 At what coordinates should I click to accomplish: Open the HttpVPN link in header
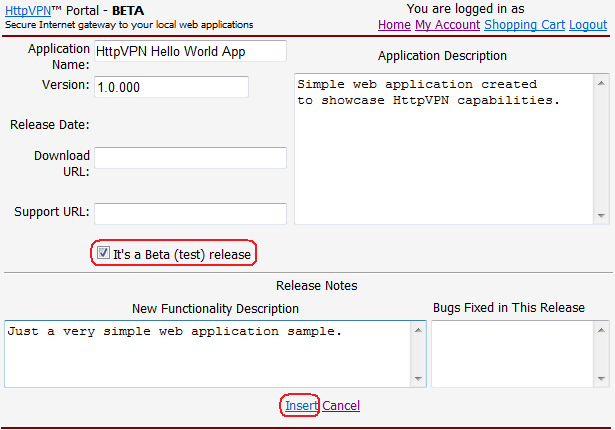[28, 11]
